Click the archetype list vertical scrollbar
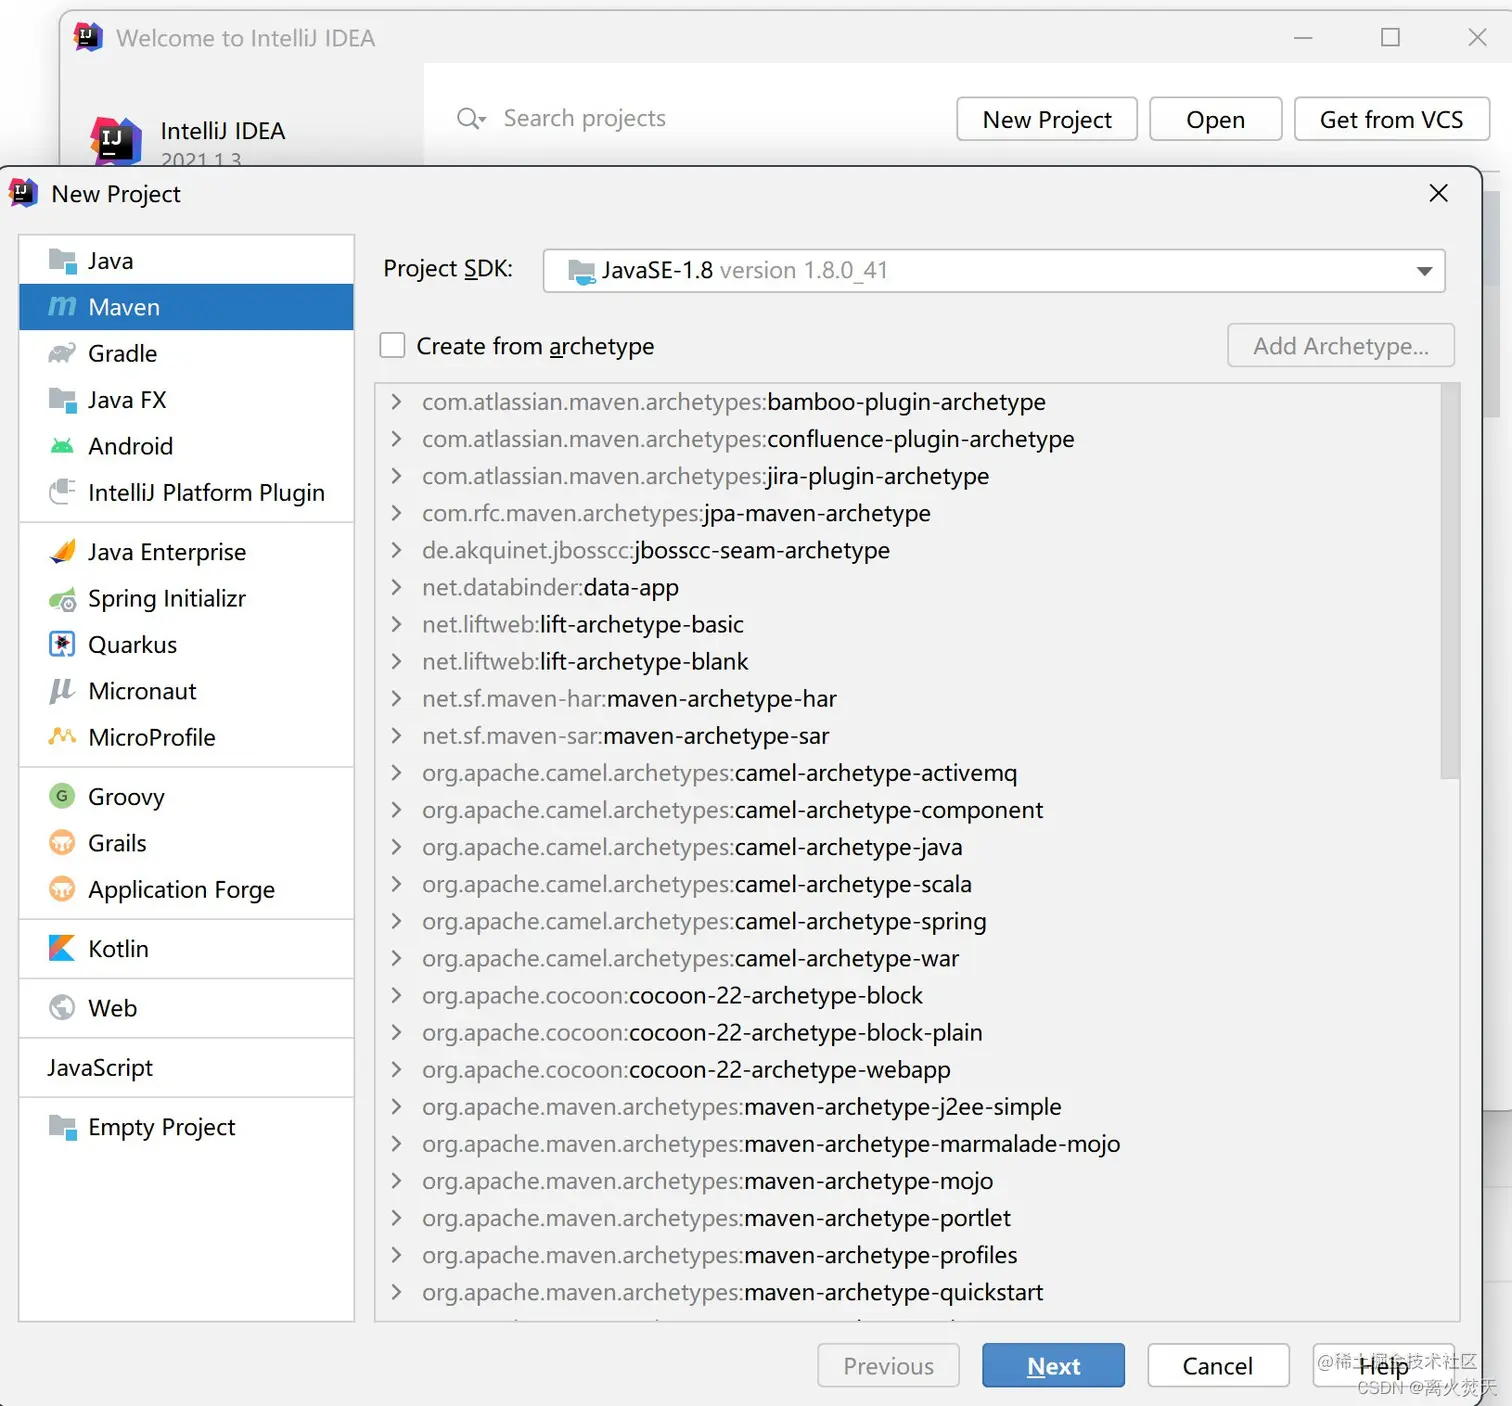This screenshot has height=1406, width=1512. (x=1449, y=580)
